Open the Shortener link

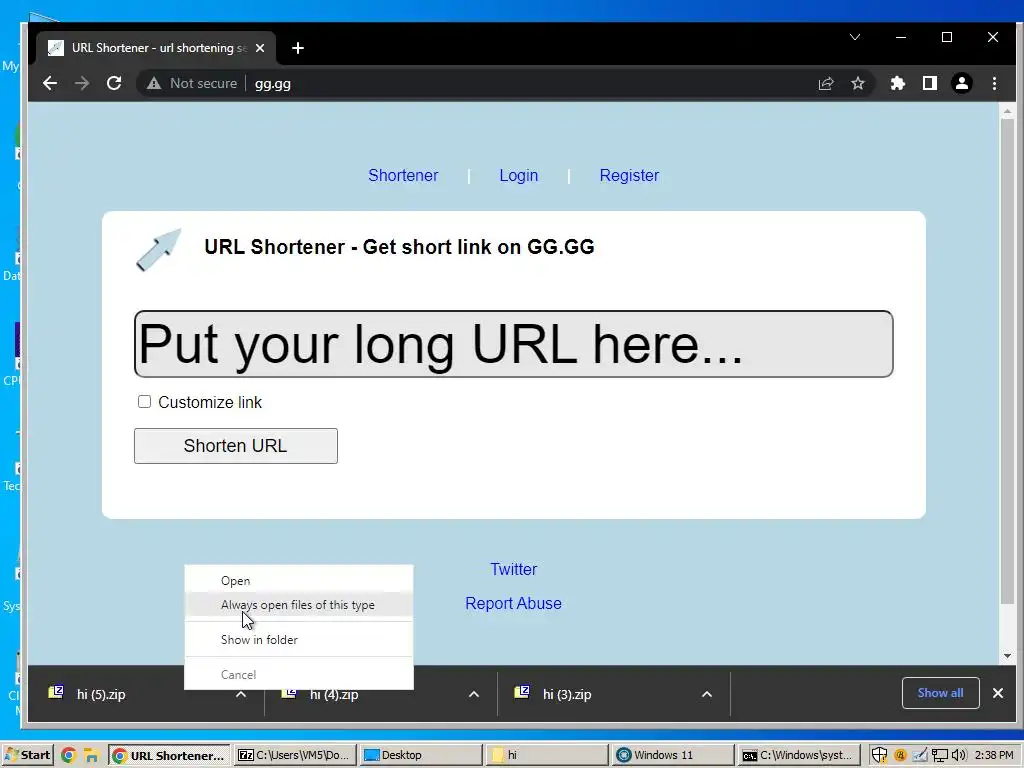[403, 175]
